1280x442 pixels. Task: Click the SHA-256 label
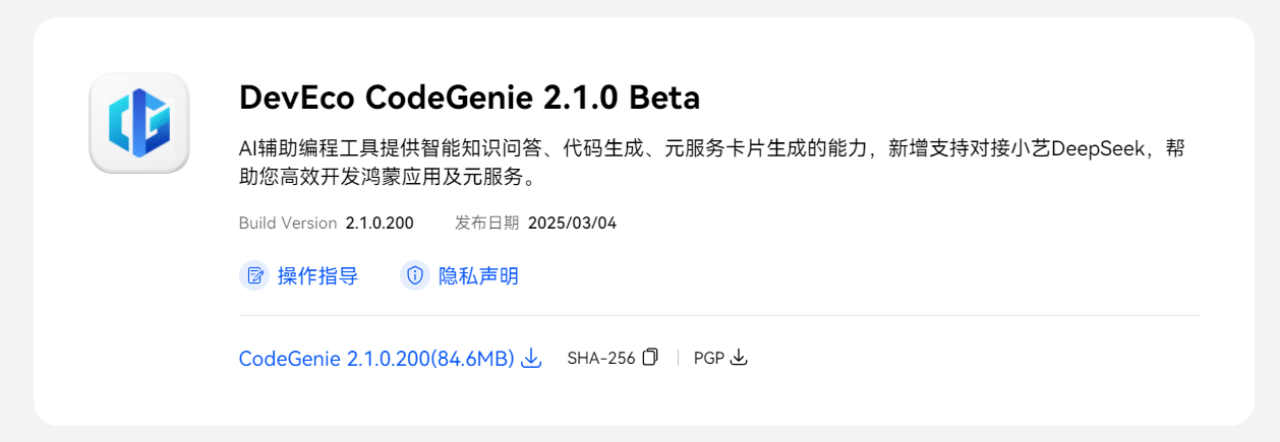[x=600, y=358]
